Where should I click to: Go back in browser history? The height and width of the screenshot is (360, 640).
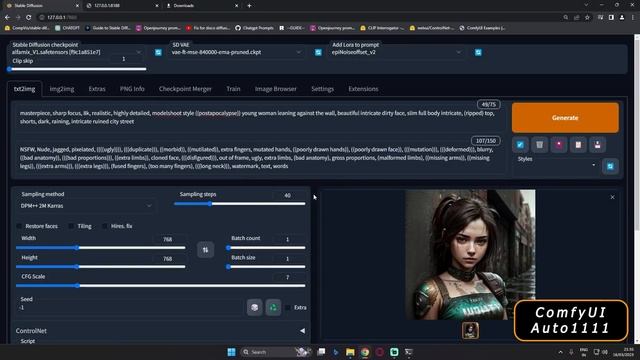tap(7, 18)
